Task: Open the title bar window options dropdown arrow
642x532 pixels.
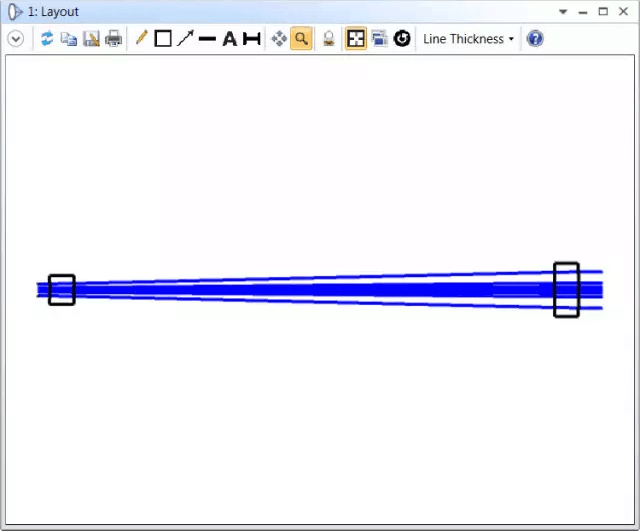Action: click(x=564, y=12)
